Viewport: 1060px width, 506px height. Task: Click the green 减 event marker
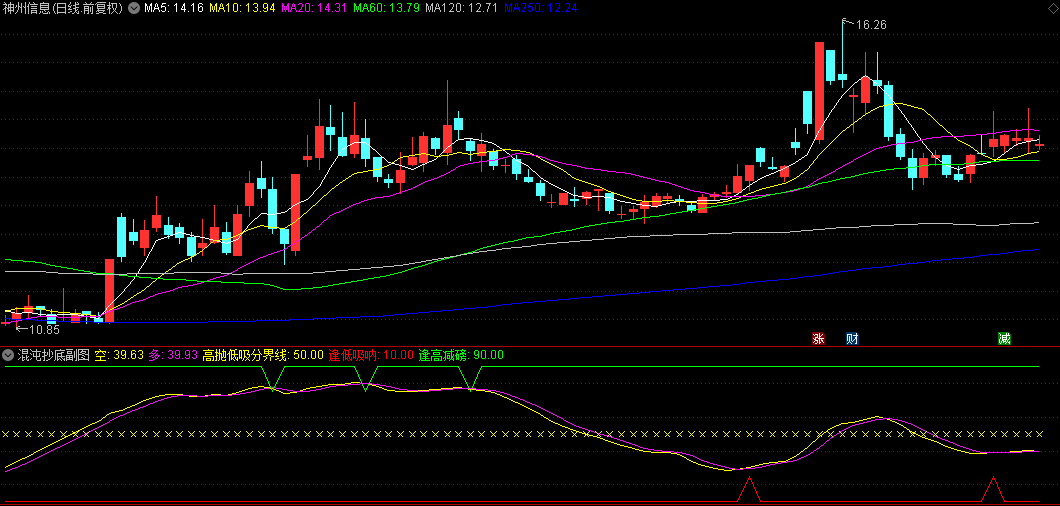(1004, 339)
